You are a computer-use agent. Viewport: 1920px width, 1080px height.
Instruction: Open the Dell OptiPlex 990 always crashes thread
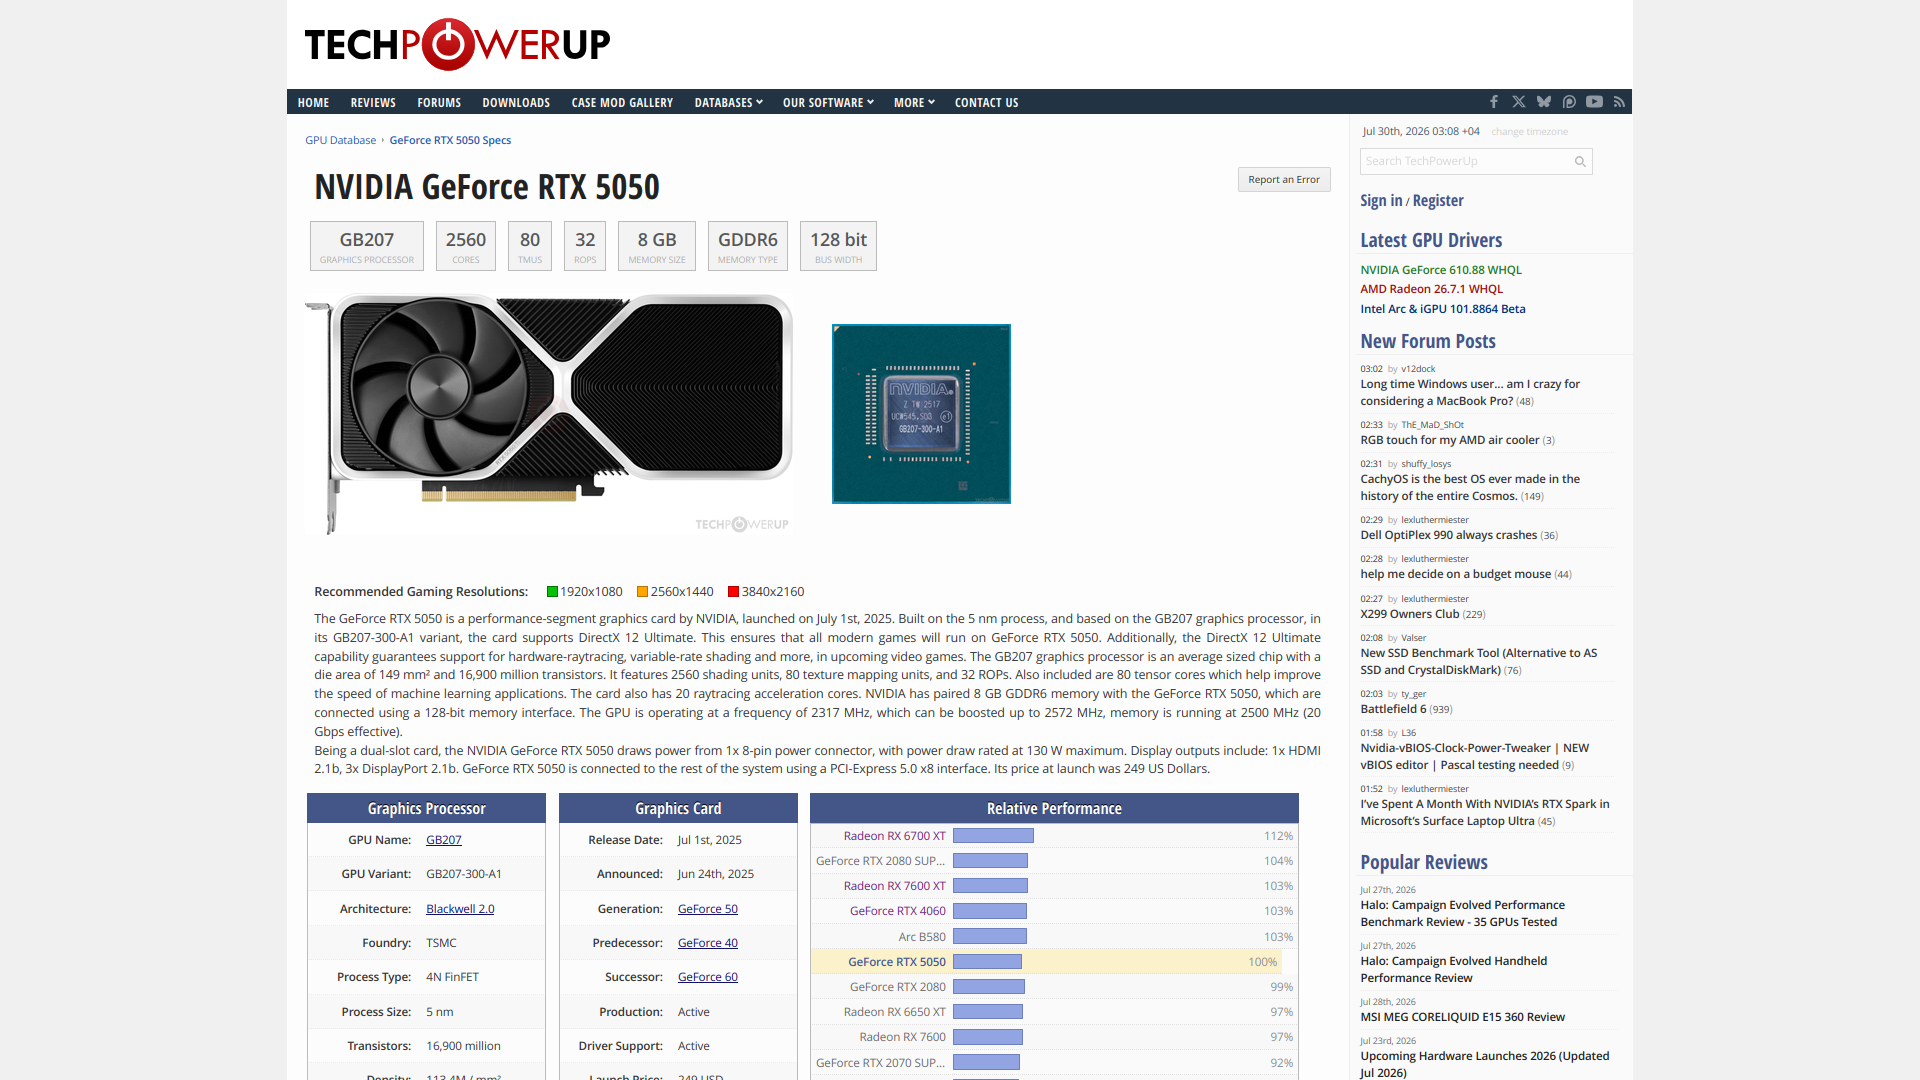pos(1448,535)
